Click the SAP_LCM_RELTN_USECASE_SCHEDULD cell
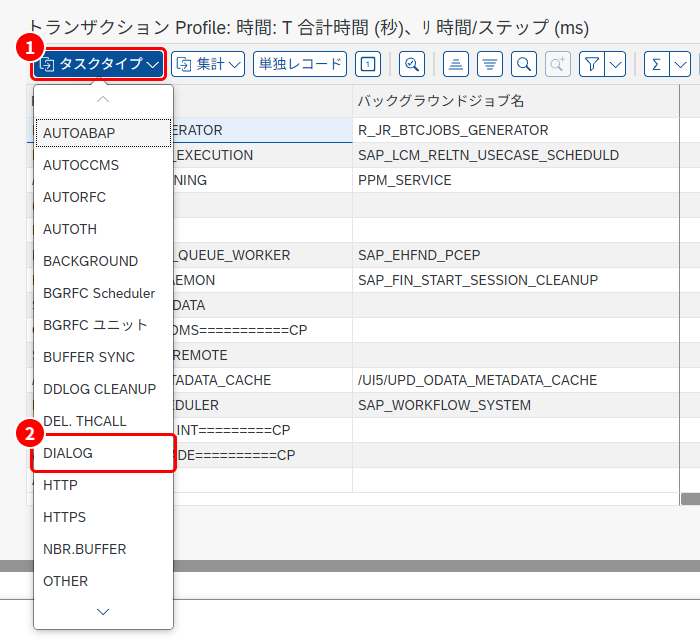 coord(516,155)
